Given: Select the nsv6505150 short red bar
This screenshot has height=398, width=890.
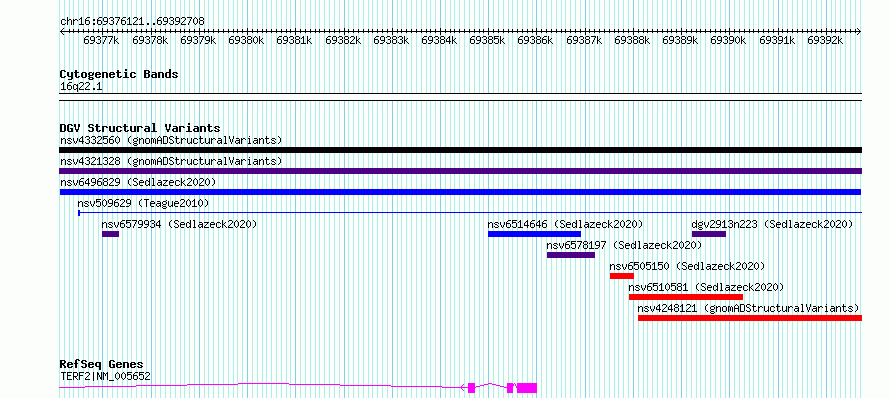Looking at the screenshot, I should (x=622, y=276).
